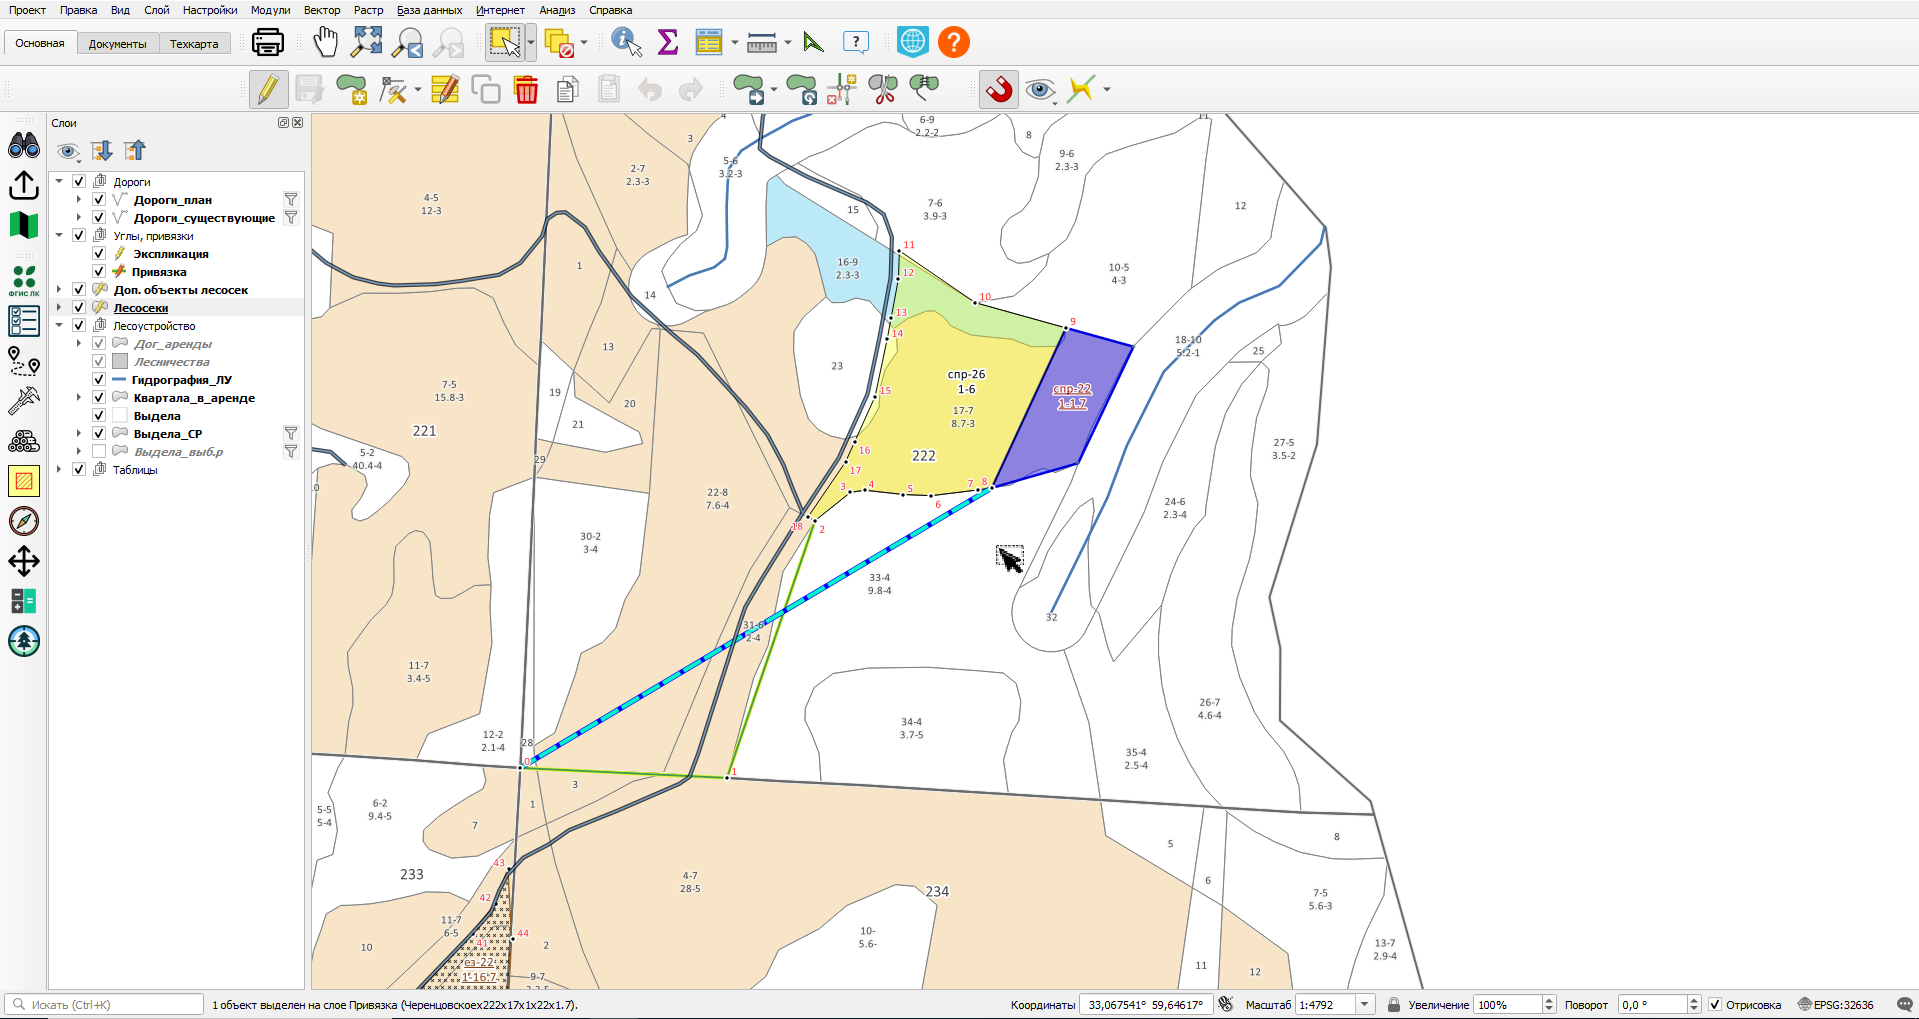This screenshot has height=1019, width=1919.
Task: Toggle the Отрисовка render checkbox
Action: point(1715,1005)
